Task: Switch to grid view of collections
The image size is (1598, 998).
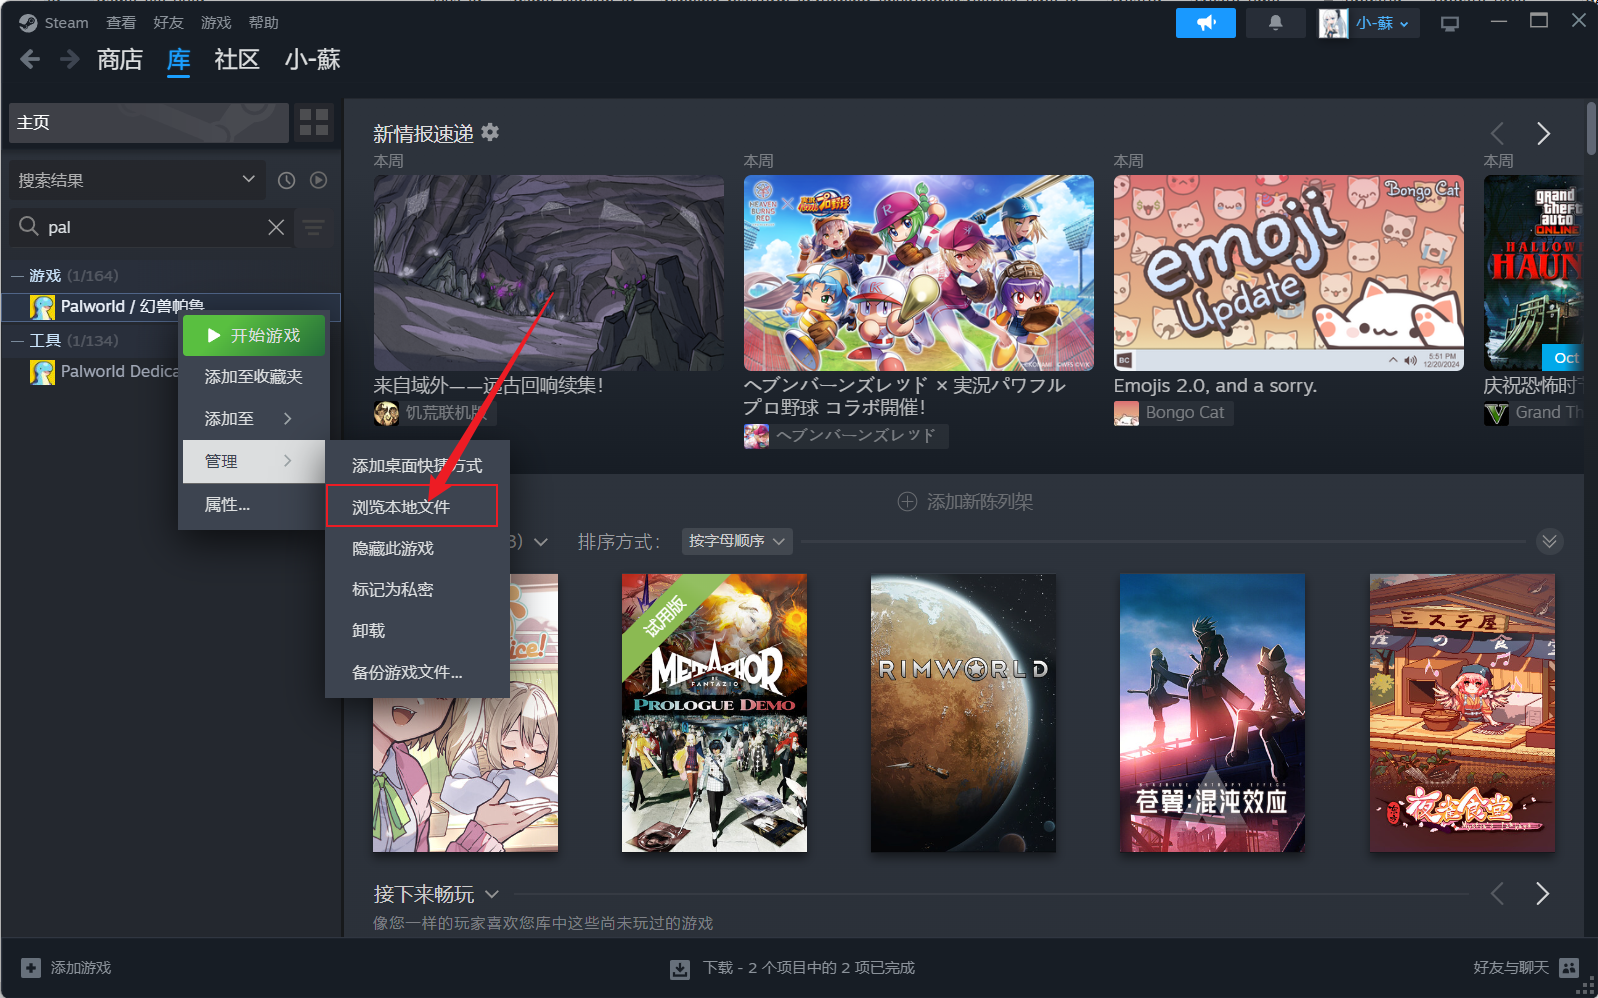Action: tap(314, 122)
